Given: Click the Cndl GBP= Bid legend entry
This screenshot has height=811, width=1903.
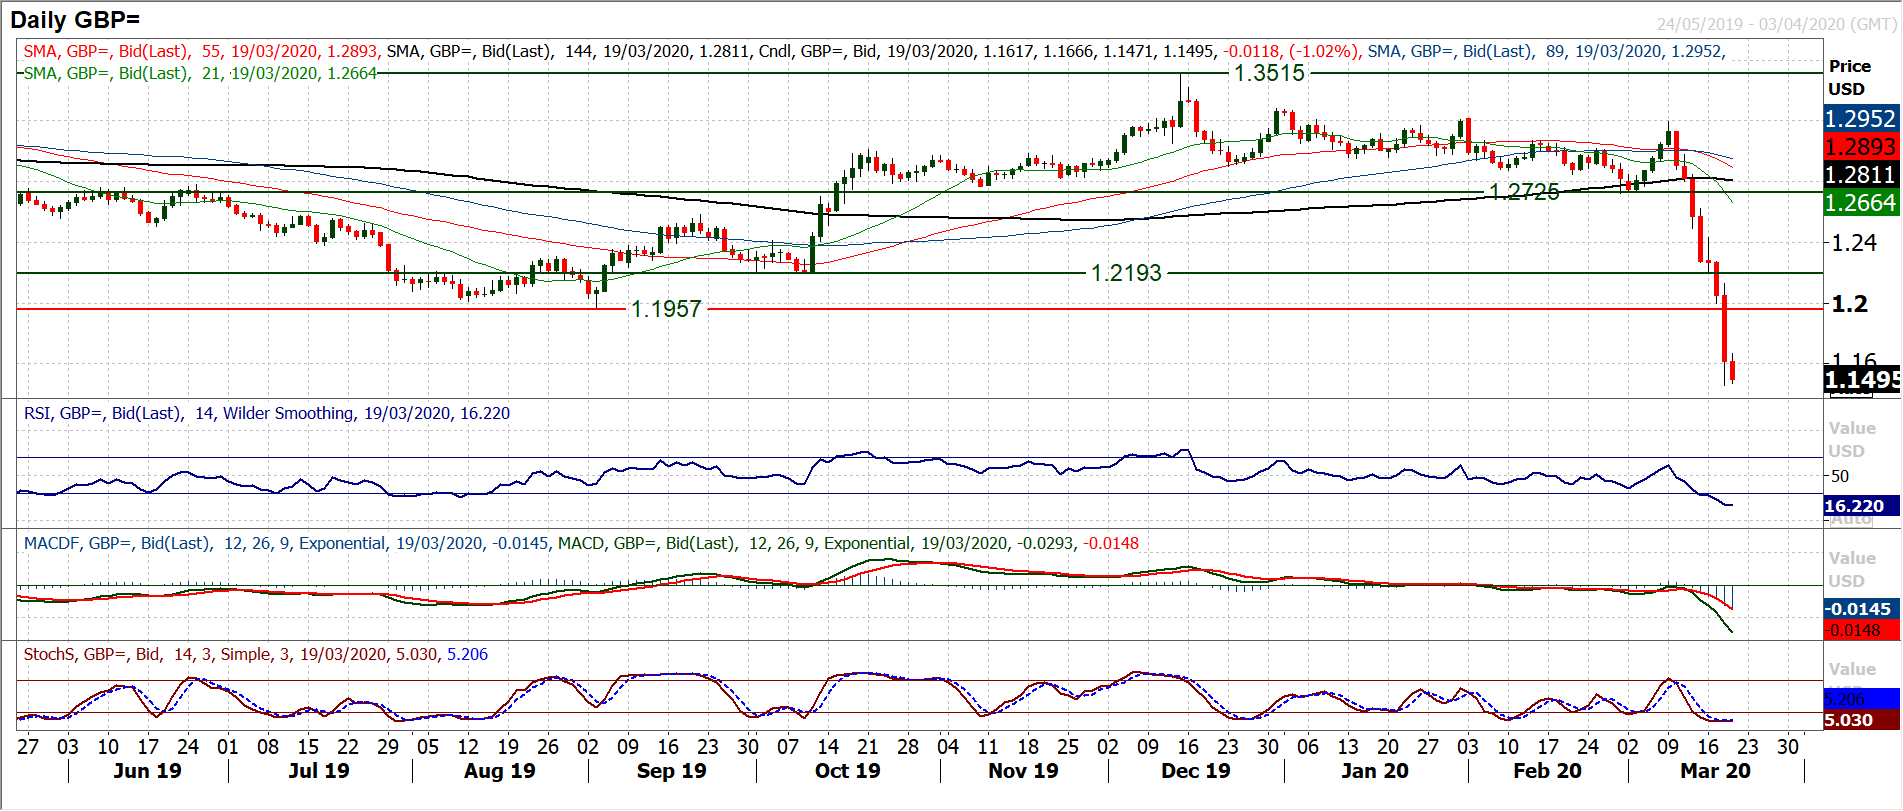Looking at the screenshot, I should (x=1058, y=51).
